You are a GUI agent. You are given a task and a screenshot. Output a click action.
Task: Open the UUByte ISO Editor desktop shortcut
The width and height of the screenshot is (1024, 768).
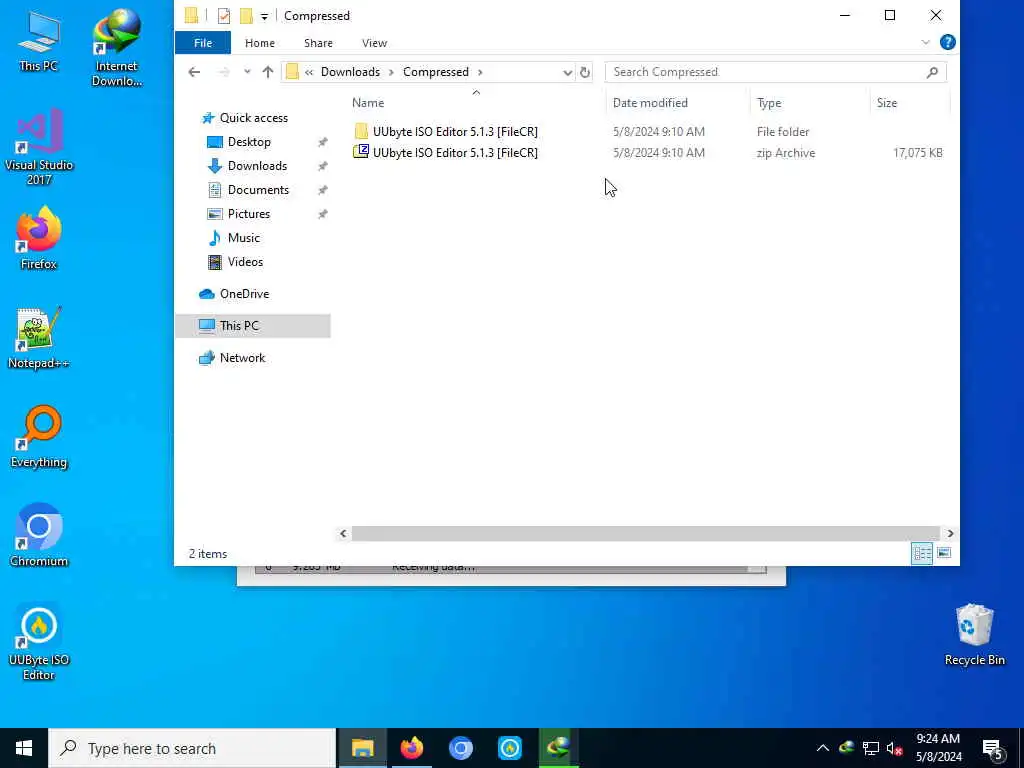click(x=39, y=642)
